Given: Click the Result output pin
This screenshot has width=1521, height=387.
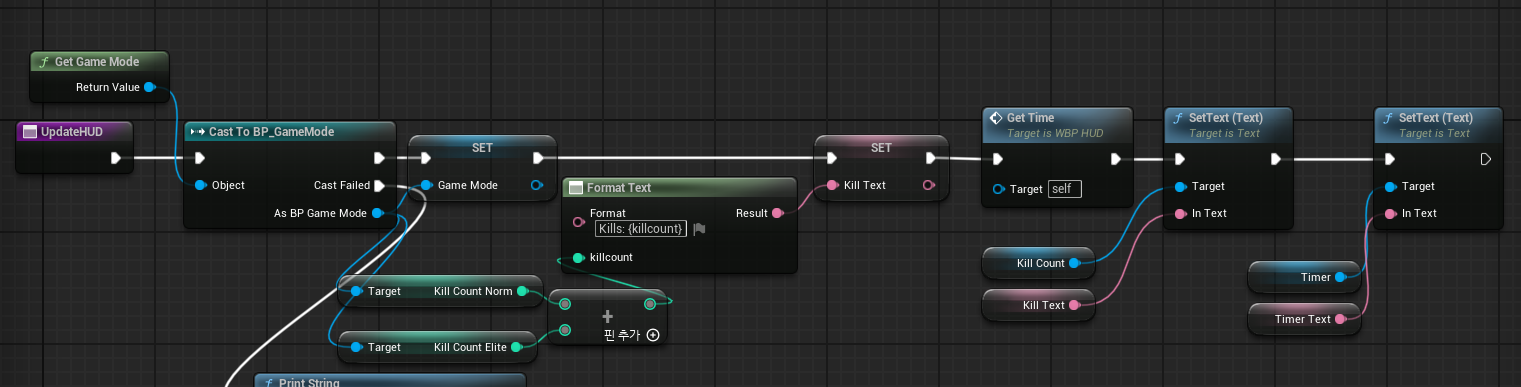Looking at the screenshot, I should [777, 213].
